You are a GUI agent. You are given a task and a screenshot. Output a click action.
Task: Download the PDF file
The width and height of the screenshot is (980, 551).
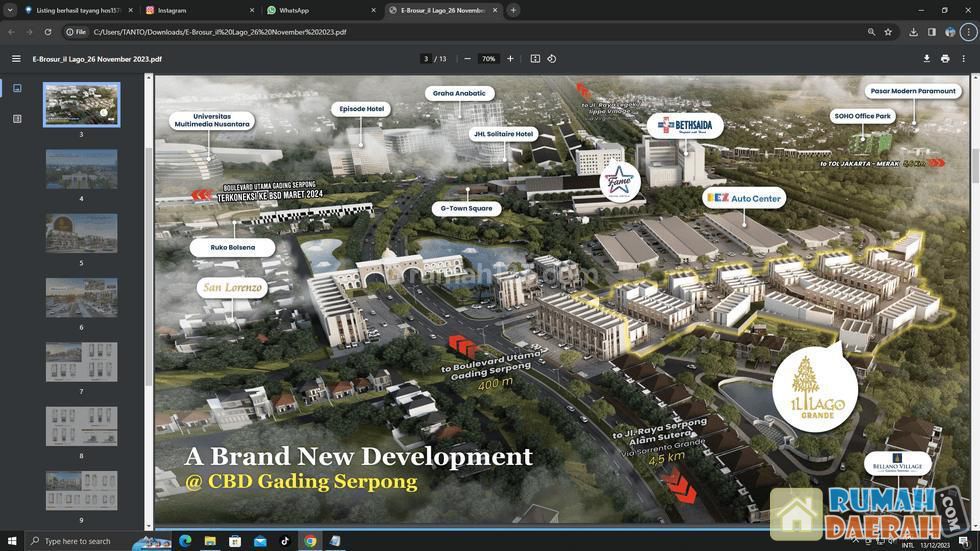tap(926, 59)
